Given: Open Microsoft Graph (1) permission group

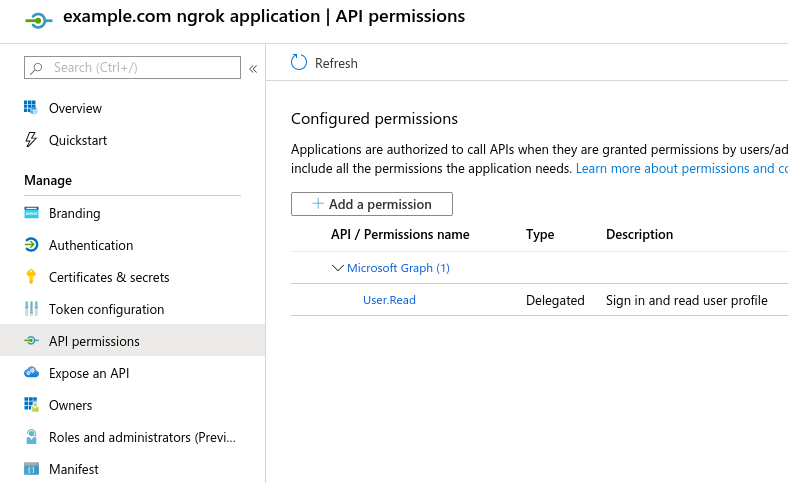Looking at the screenshot, I should [x=398, y=268].
